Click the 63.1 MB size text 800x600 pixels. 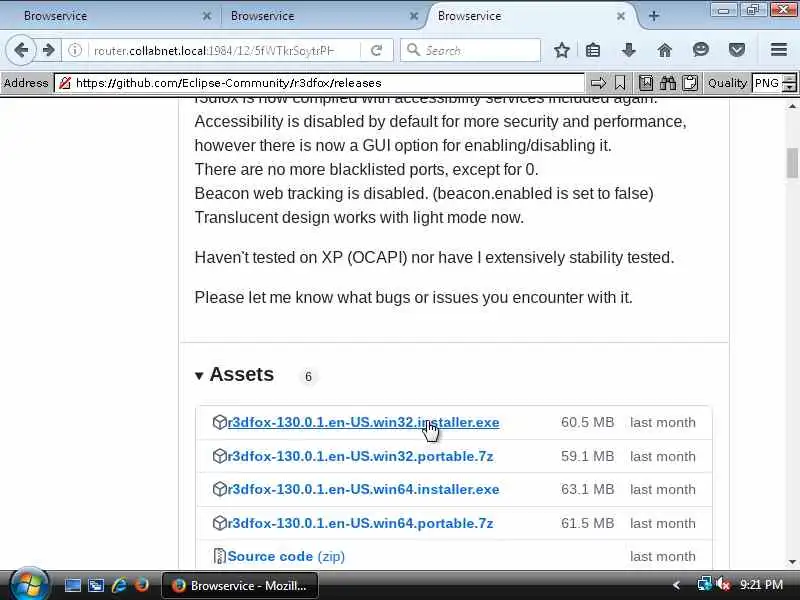click(x=587, y=489)
